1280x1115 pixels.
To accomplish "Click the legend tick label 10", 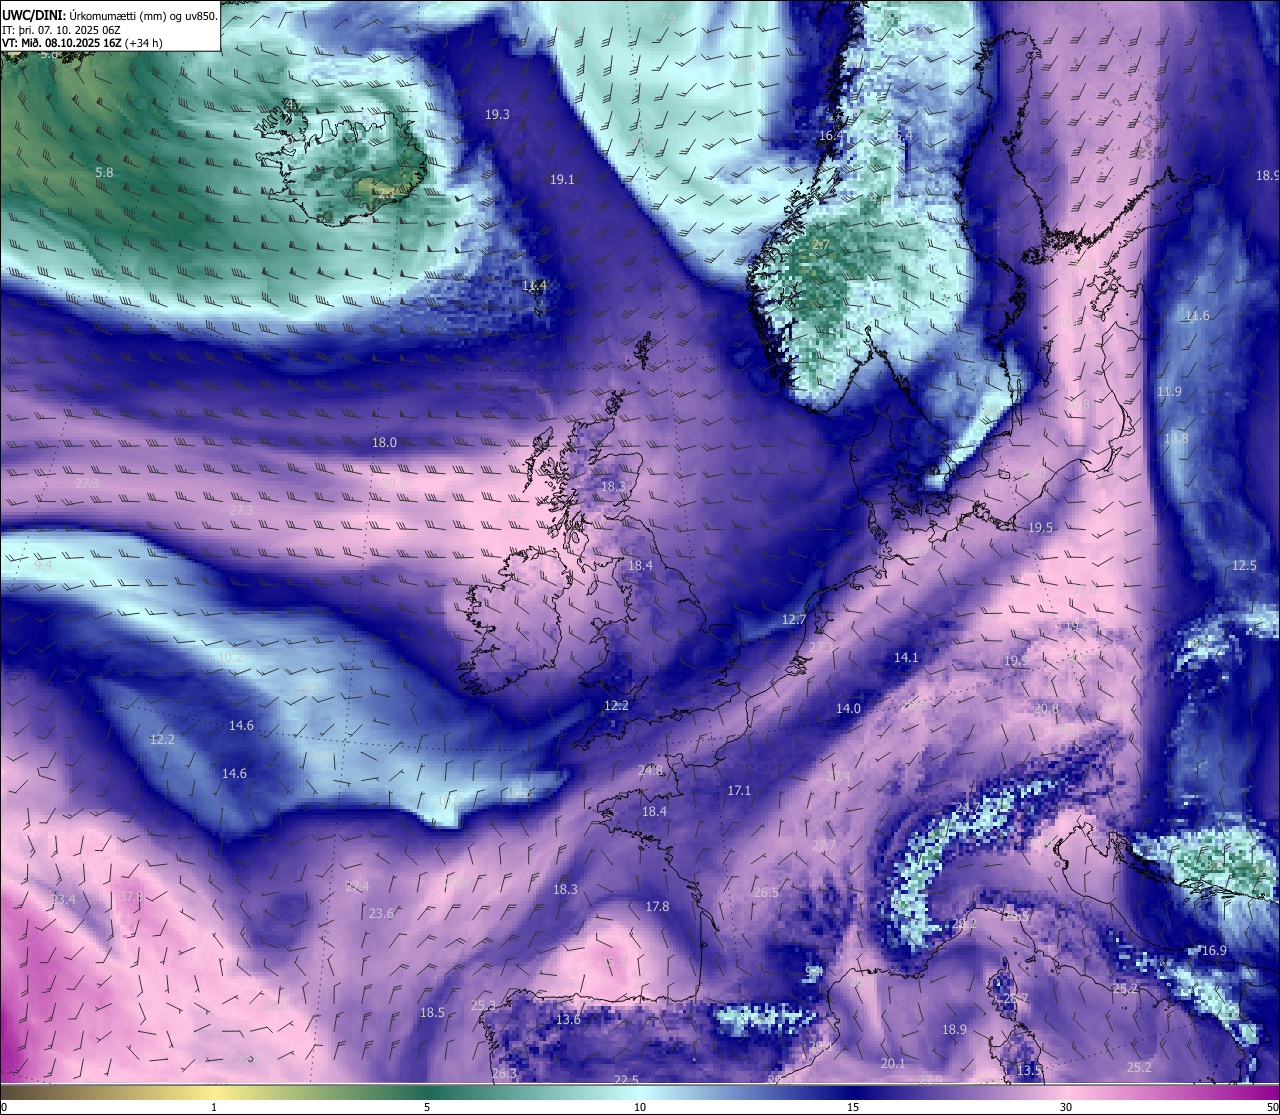I will click(640, 1107).
